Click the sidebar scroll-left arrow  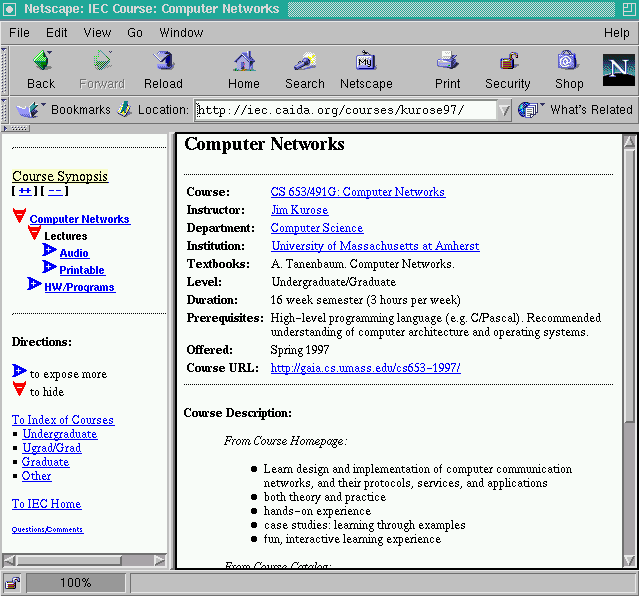[x=9, y=561]
